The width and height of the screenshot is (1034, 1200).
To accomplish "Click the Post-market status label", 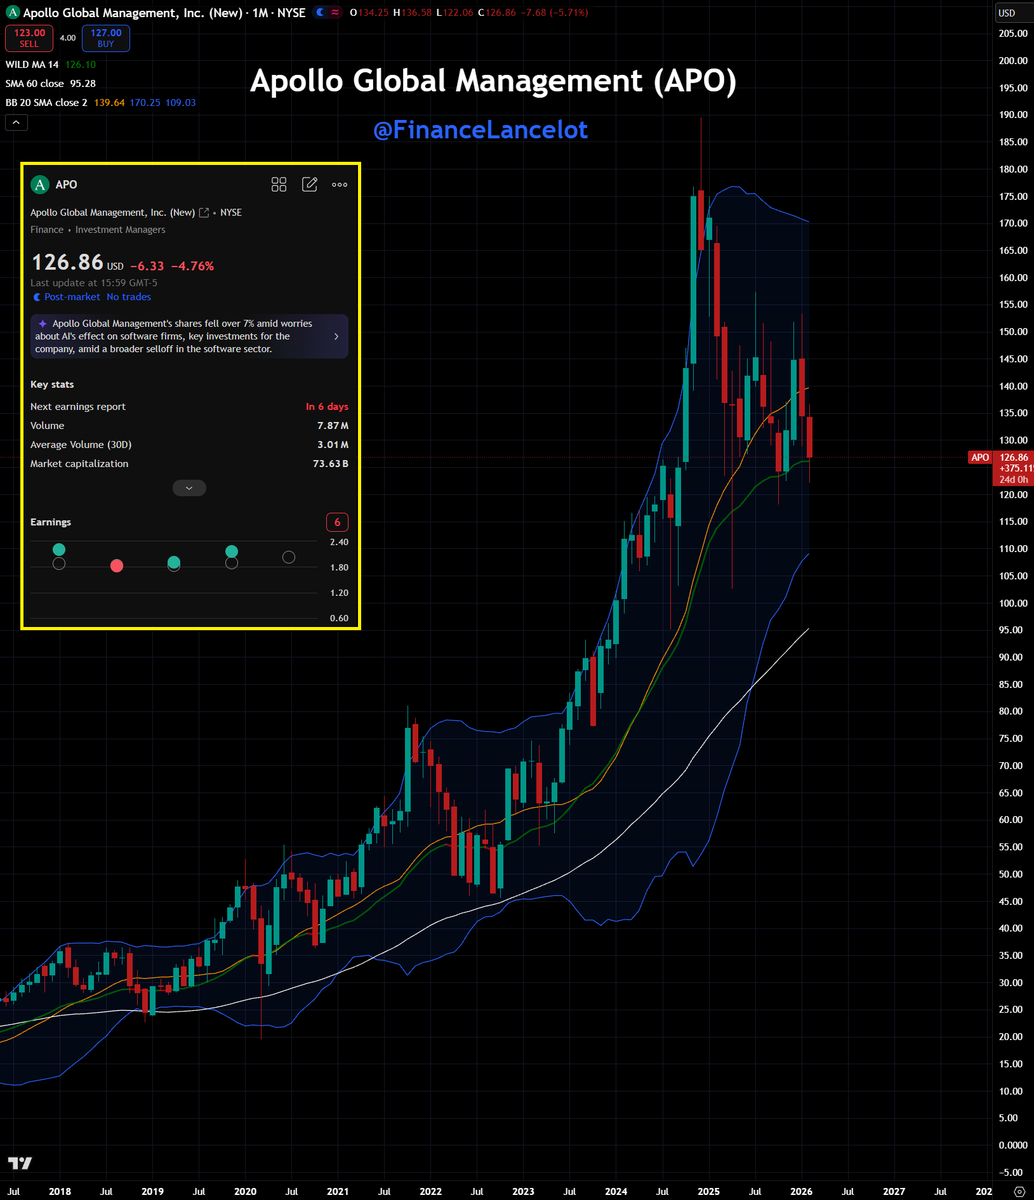I will [x=72, y=297].
